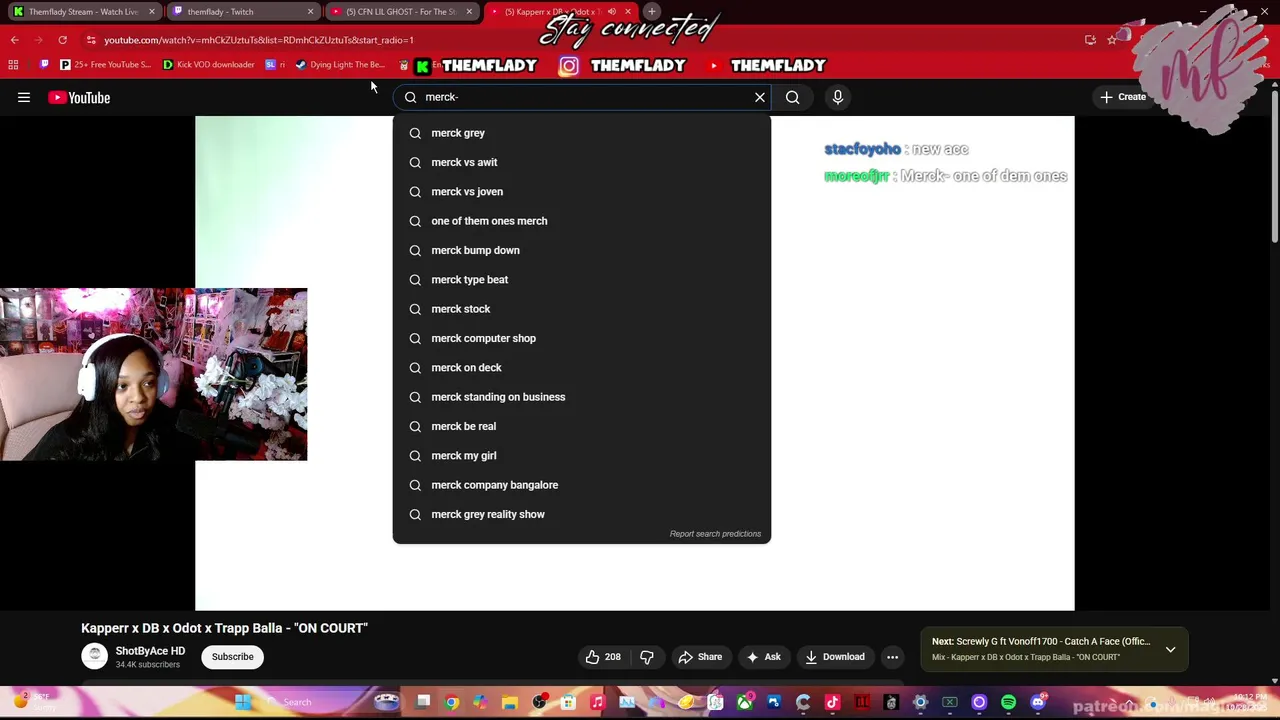Open 25+ Free YouTube S... bookmark
Screen dimensions: 1280x720
105,65
